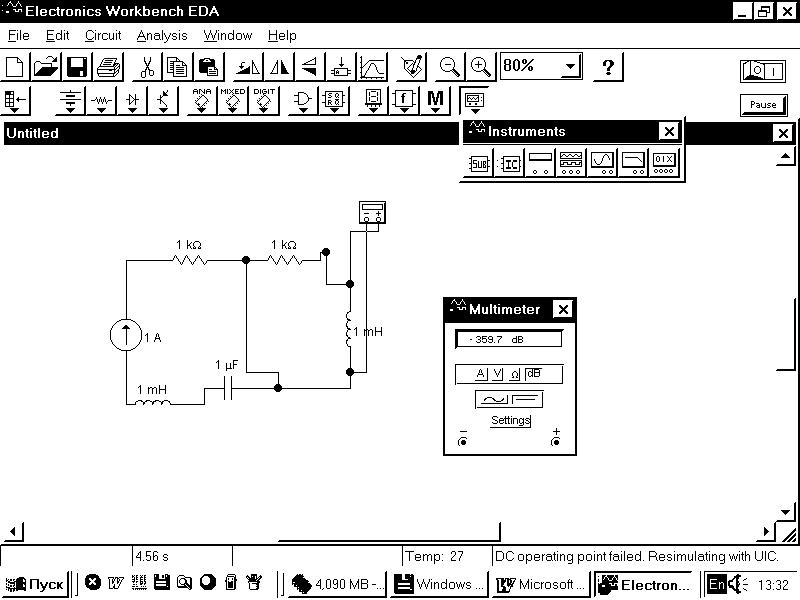
Task: Select AC signal mode on multimeter
Action: point(492,399)
